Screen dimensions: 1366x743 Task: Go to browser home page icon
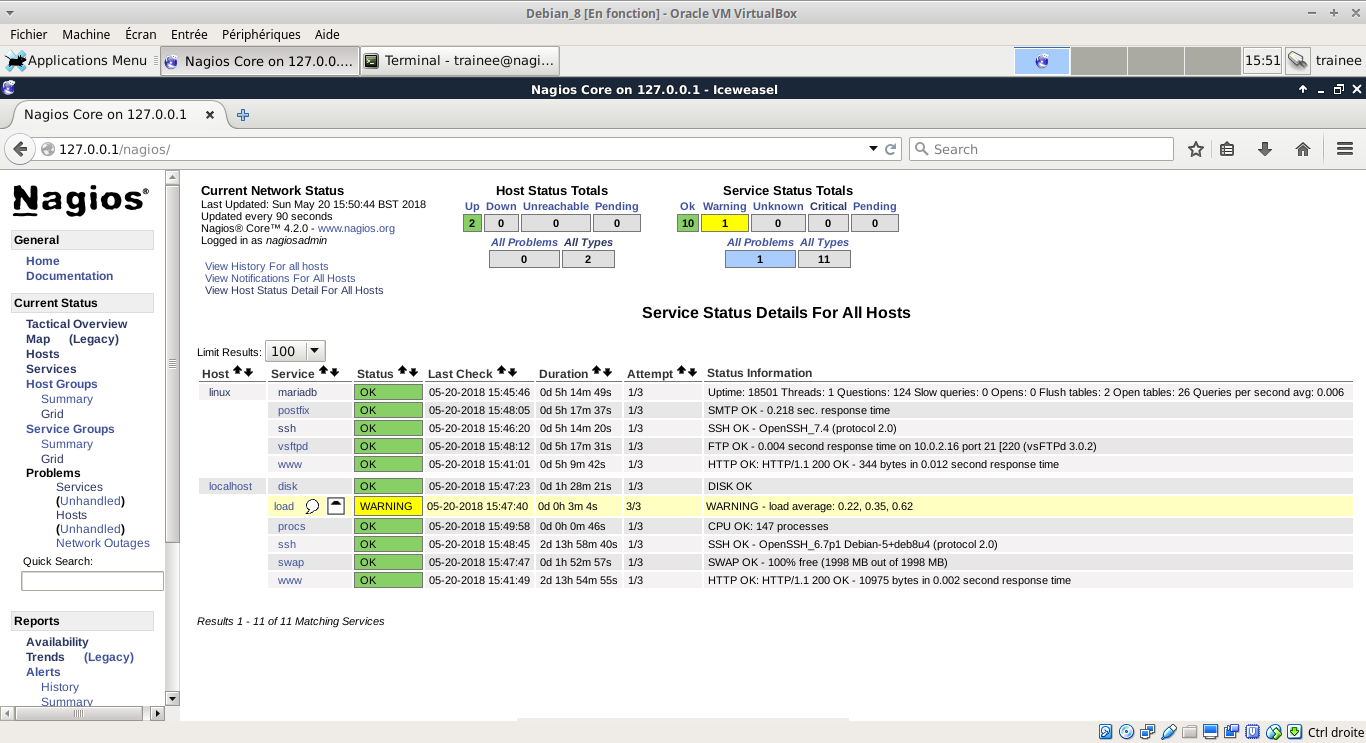pyautogui.click(x=1303, y=149)
